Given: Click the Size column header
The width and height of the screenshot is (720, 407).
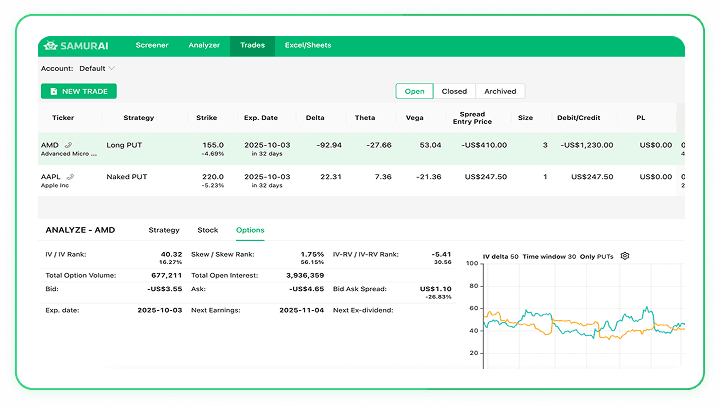Looking at the screenshot, I should click(525, 118).
